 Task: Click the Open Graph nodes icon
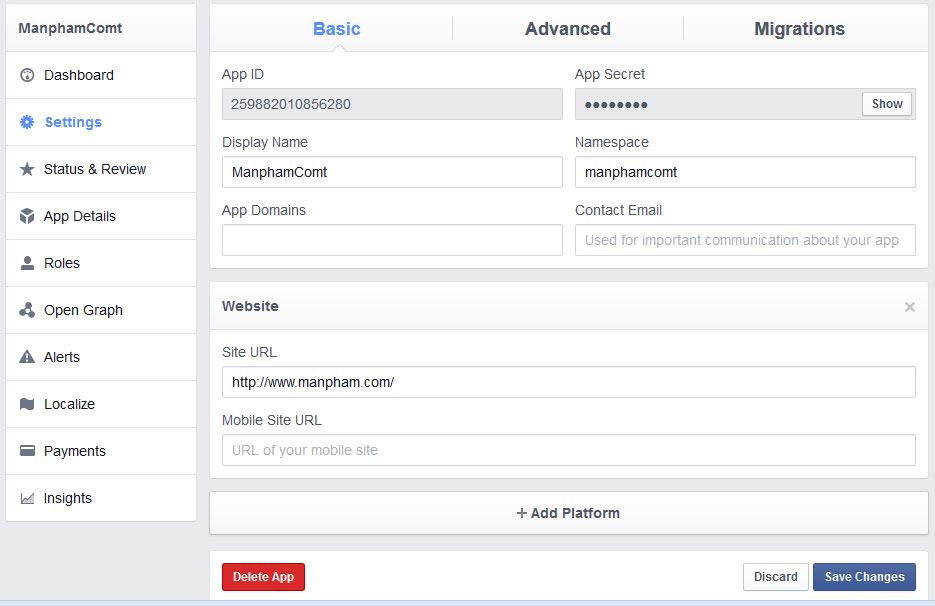(x=27, y=310)
